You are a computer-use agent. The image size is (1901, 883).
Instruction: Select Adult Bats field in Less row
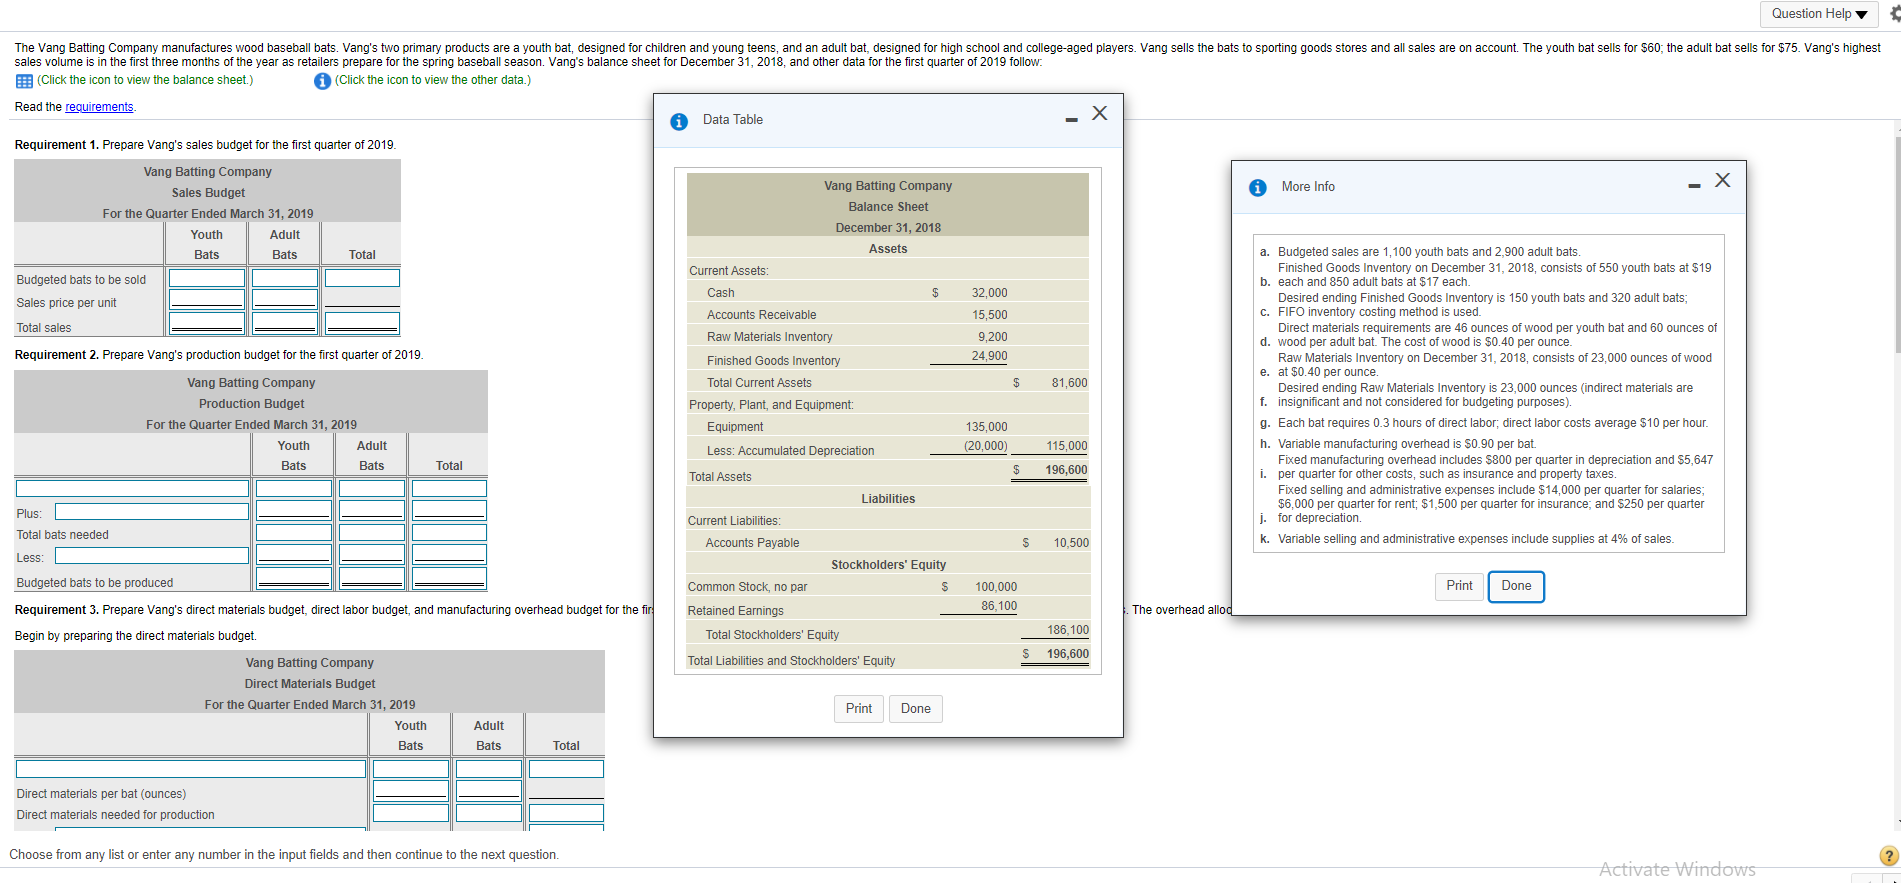[372, 554]
